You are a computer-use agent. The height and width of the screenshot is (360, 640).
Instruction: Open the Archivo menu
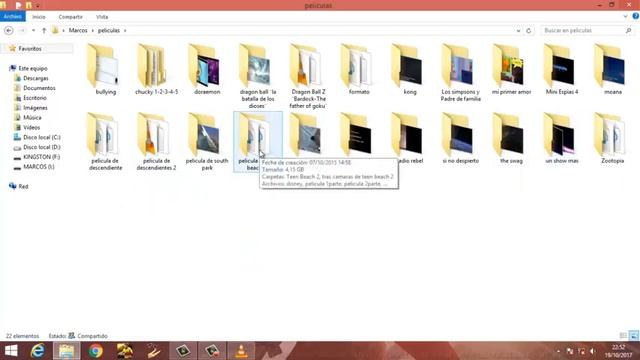(13, 17)
